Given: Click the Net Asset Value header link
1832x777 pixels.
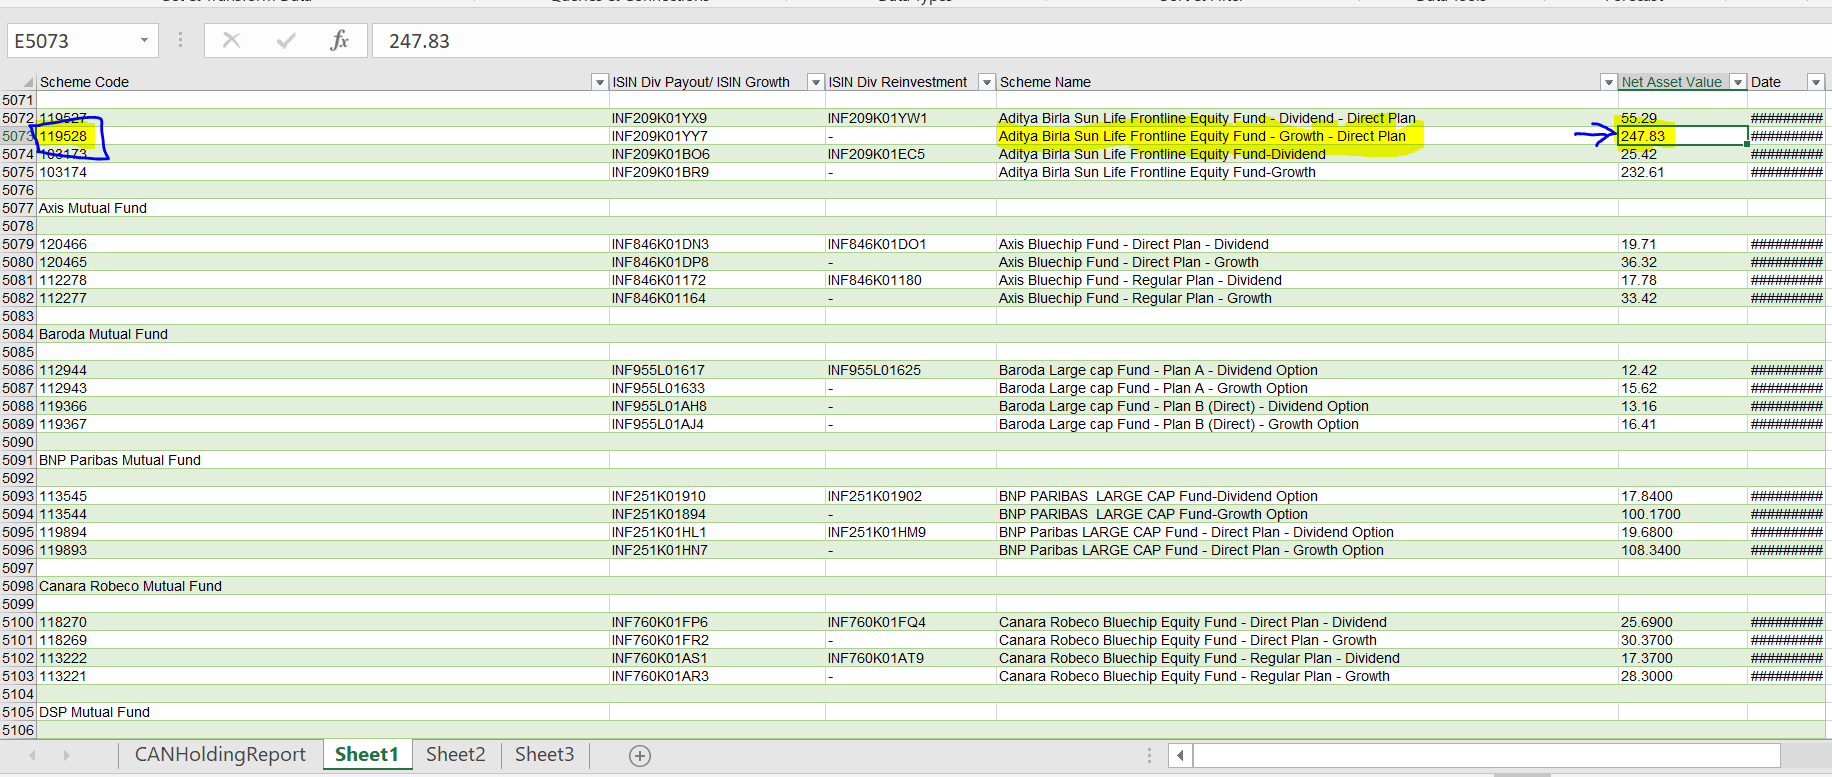Looking at the screenshot, I should click(x=1671, y=82).
